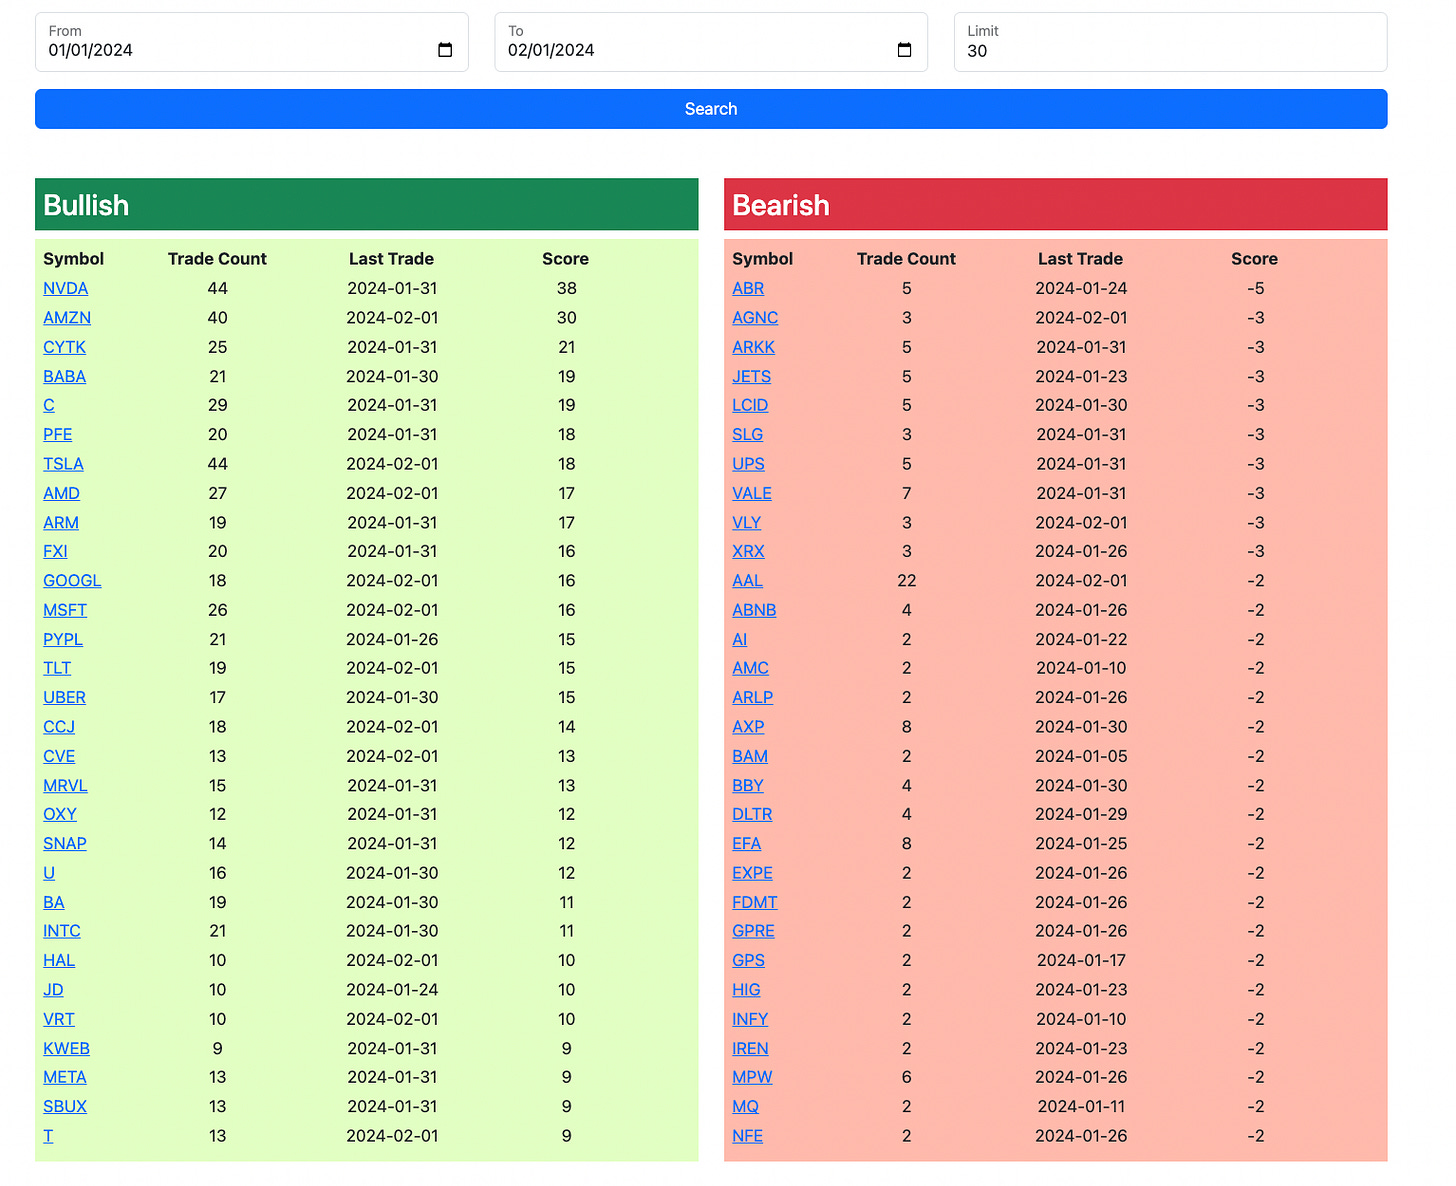Click JD's last trade date 2024-01-24
Viewport: 1456px width, 1186px height.
coord(392,989)
